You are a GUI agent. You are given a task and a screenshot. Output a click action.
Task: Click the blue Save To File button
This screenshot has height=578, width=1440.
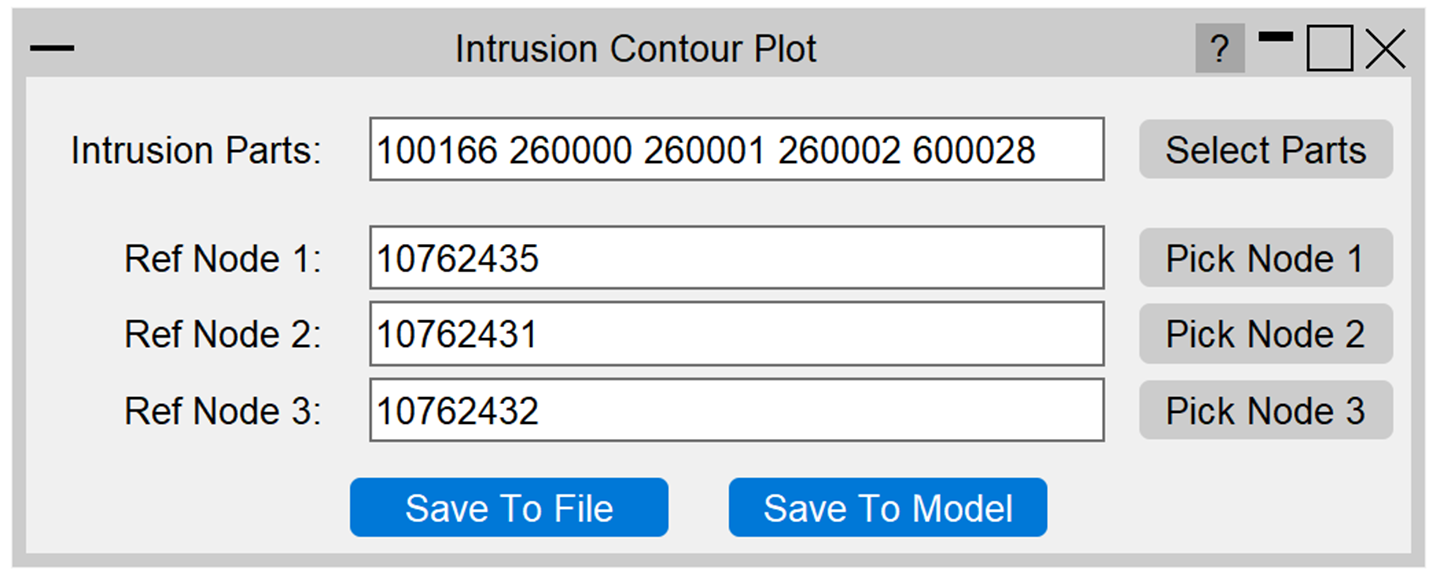(509, 508)
